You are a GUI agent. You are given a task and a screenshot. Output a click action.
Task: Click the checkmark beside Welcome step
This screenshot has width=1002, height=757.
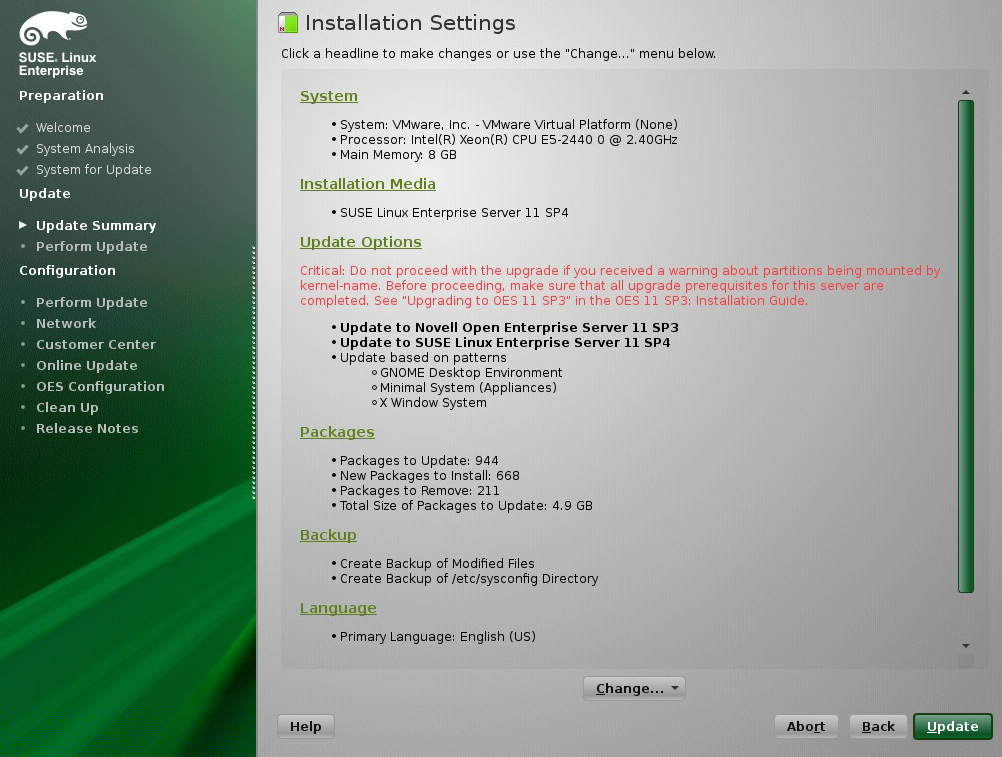pos(22,128)
